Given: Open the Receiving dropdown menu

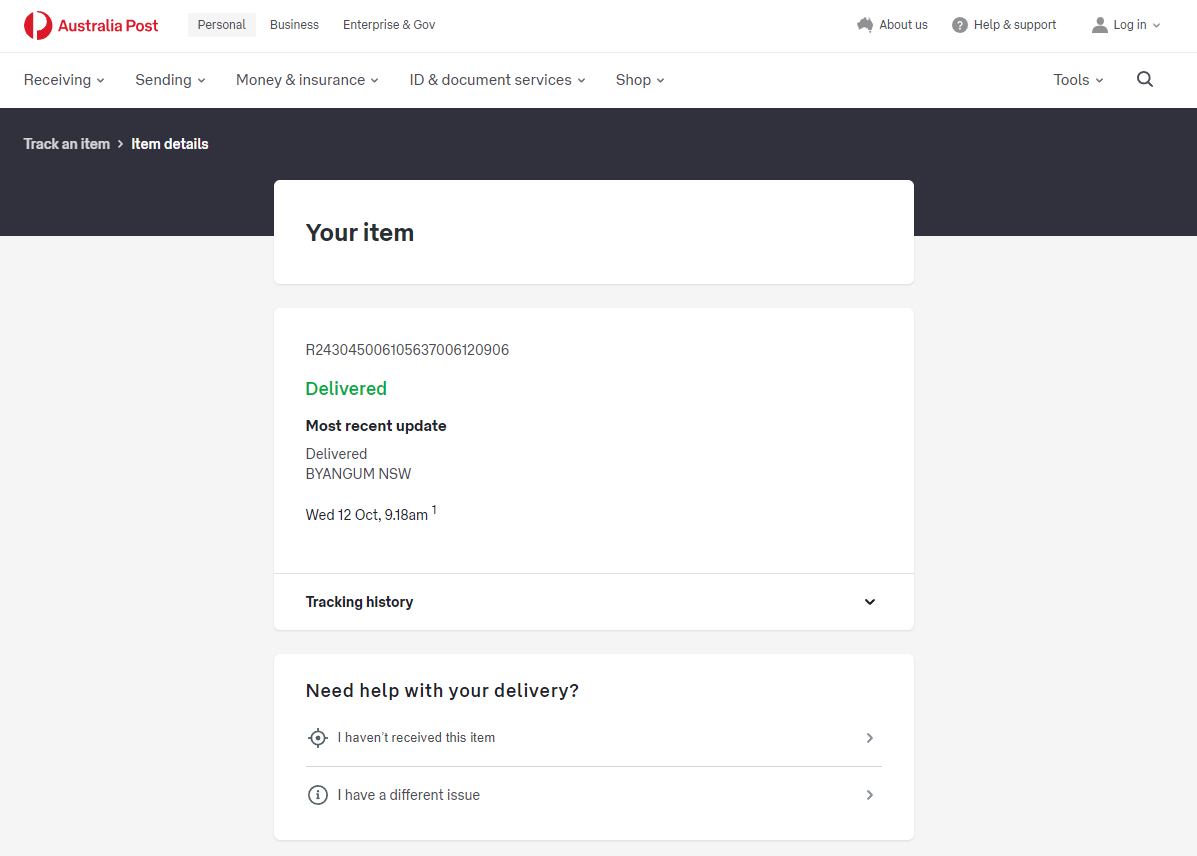Looking at the screenshot, I should tap(64, 80).
